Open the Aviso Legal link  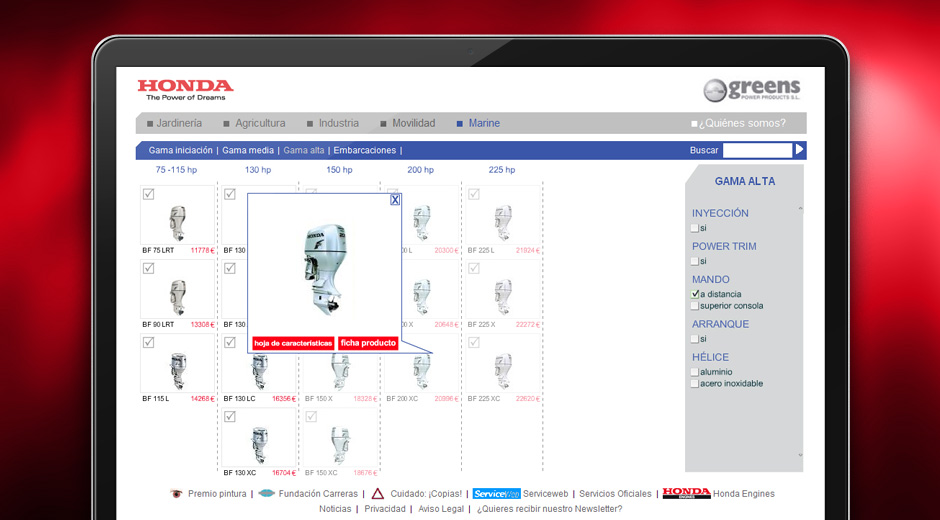click(441, 509)
